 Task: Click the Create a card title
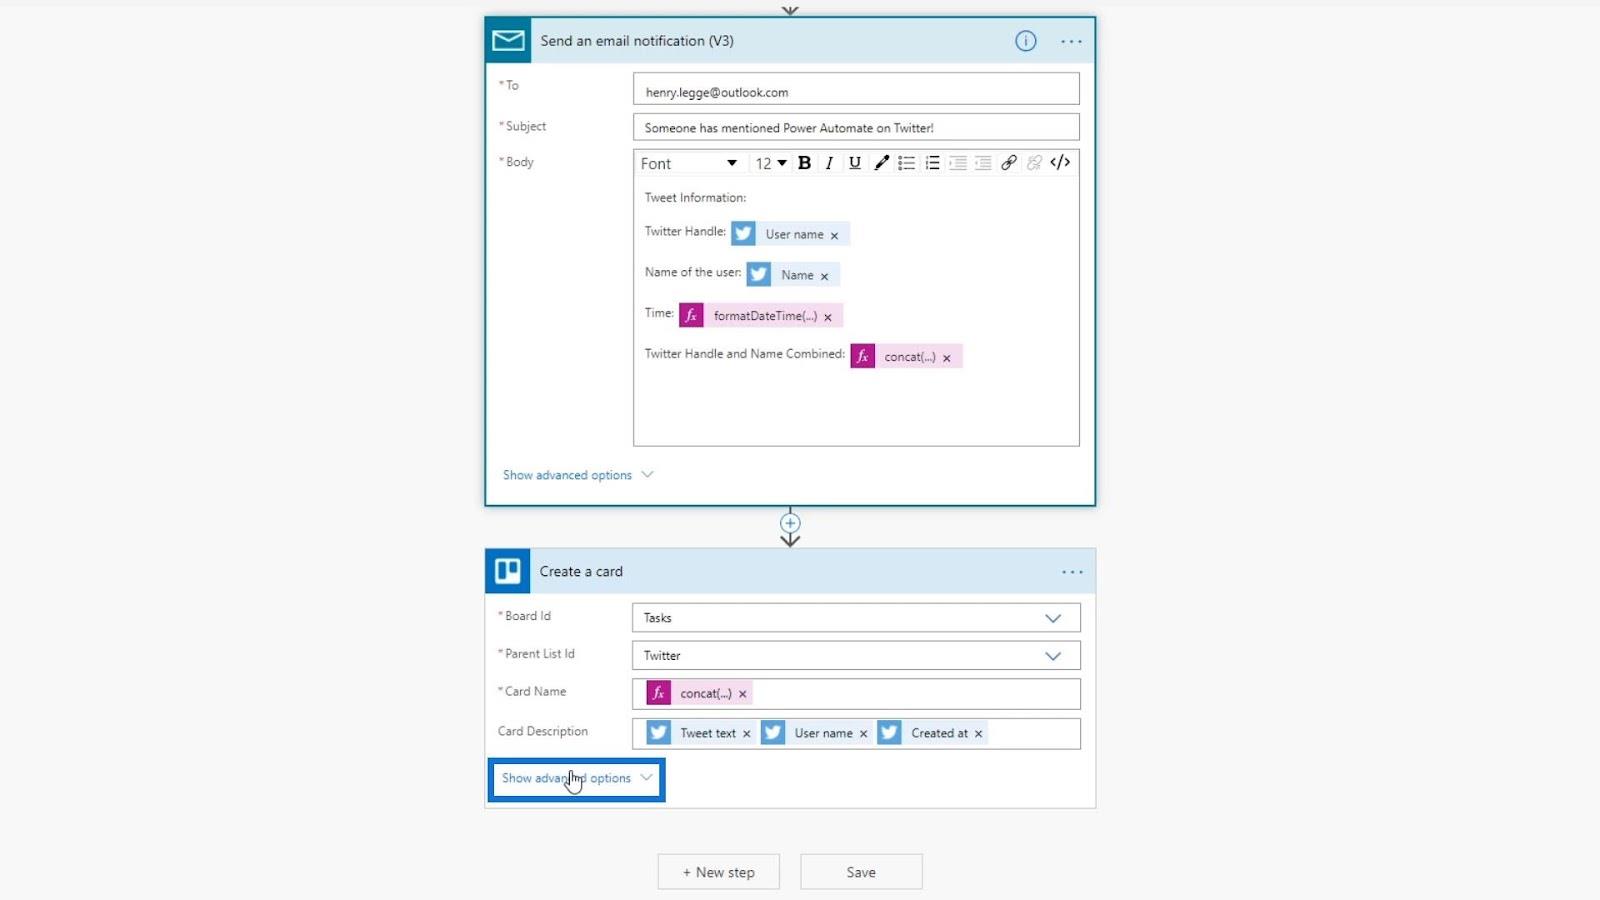coord(581,572)
